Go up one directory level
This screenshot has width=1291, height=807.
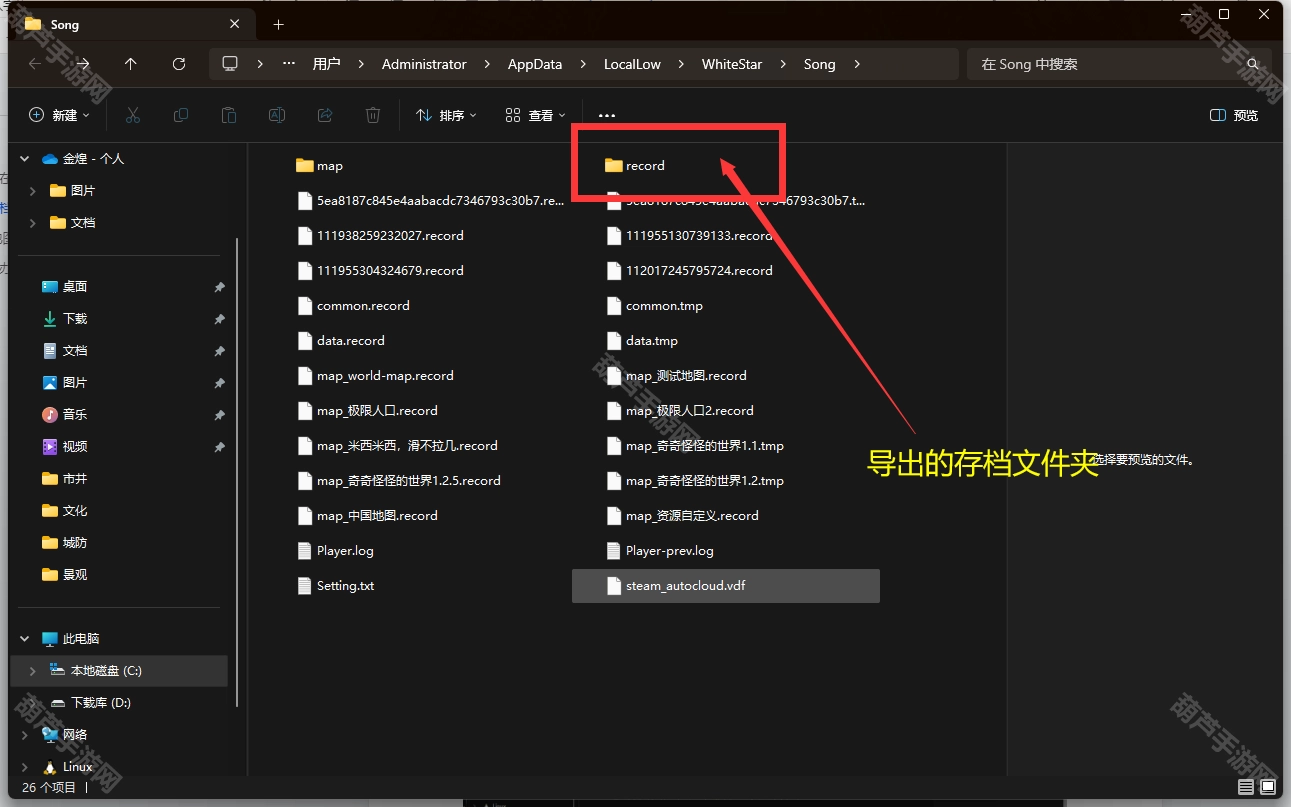pos(131,64)
